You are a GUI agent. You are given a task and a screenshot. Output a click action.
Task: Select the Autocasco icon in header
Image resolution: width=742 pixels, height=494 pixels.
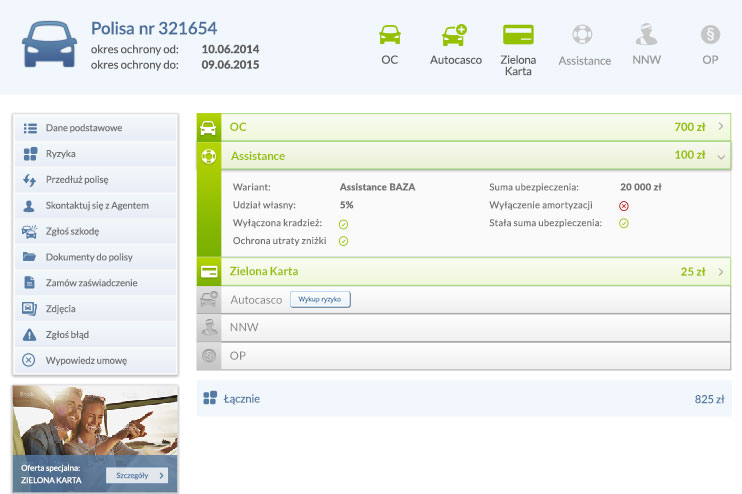[x=455, y=35]
